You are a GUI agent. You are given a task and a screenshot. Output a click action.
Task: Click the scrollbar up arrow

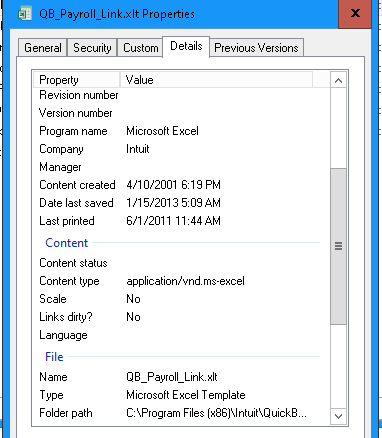coord(338,81)
